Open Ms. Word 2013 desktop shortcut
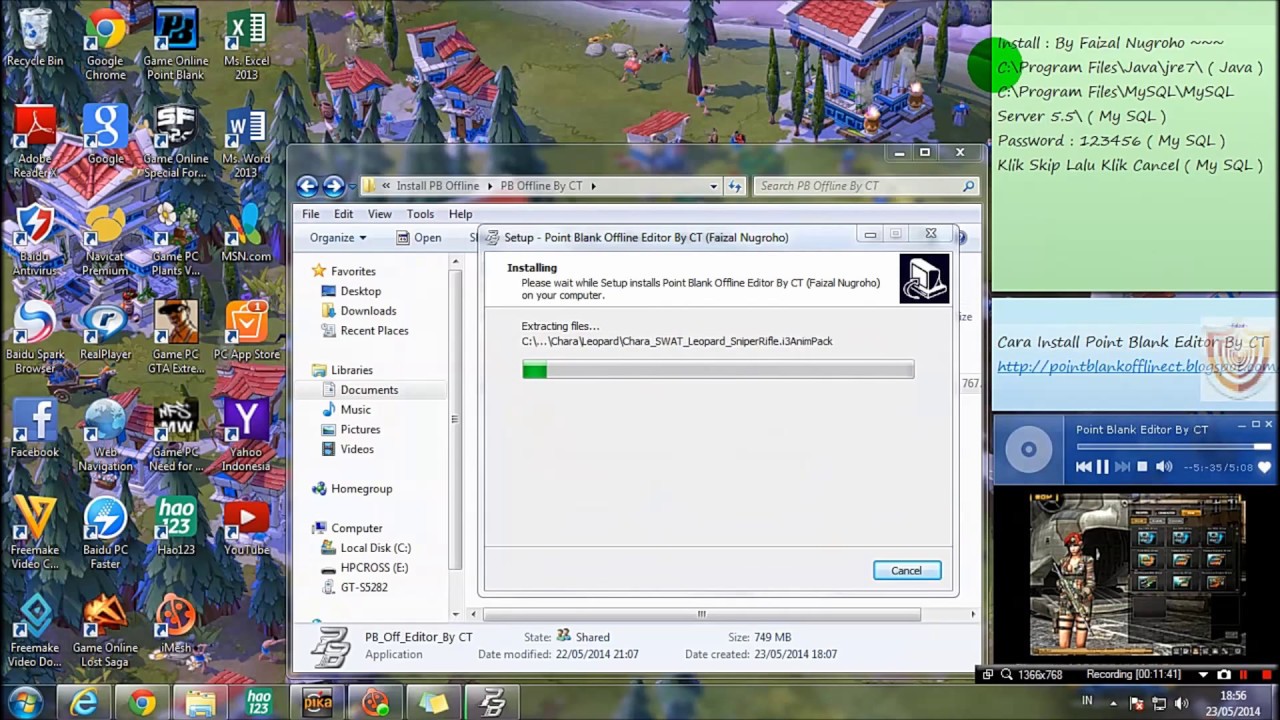The image size is (1280, 720). [246, 143]
